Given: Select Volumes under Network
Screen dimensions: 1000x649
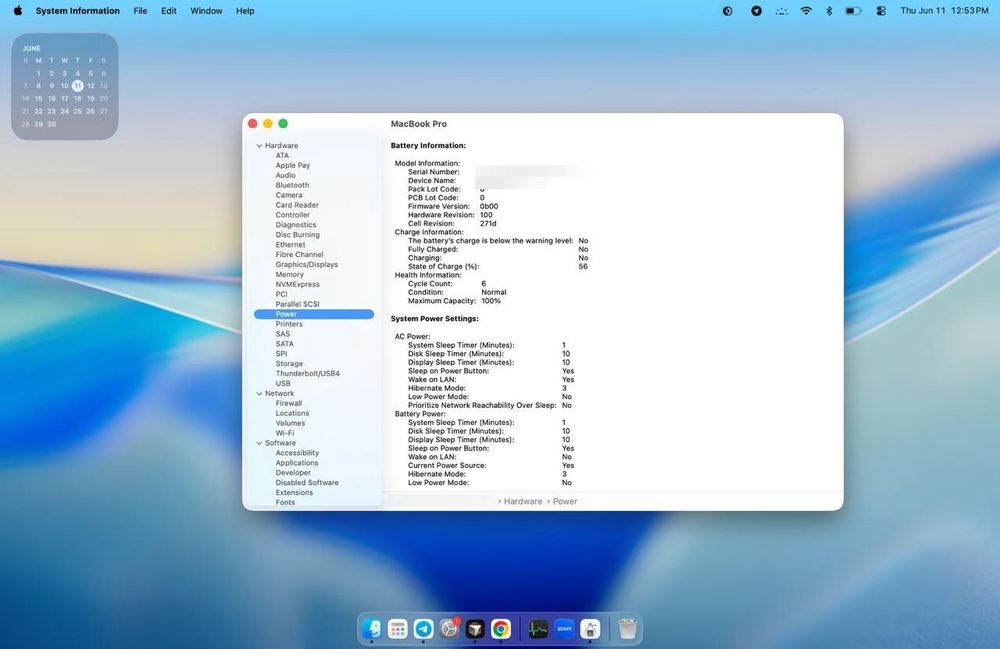Looking at the screenshot, I should click(290, 423).
